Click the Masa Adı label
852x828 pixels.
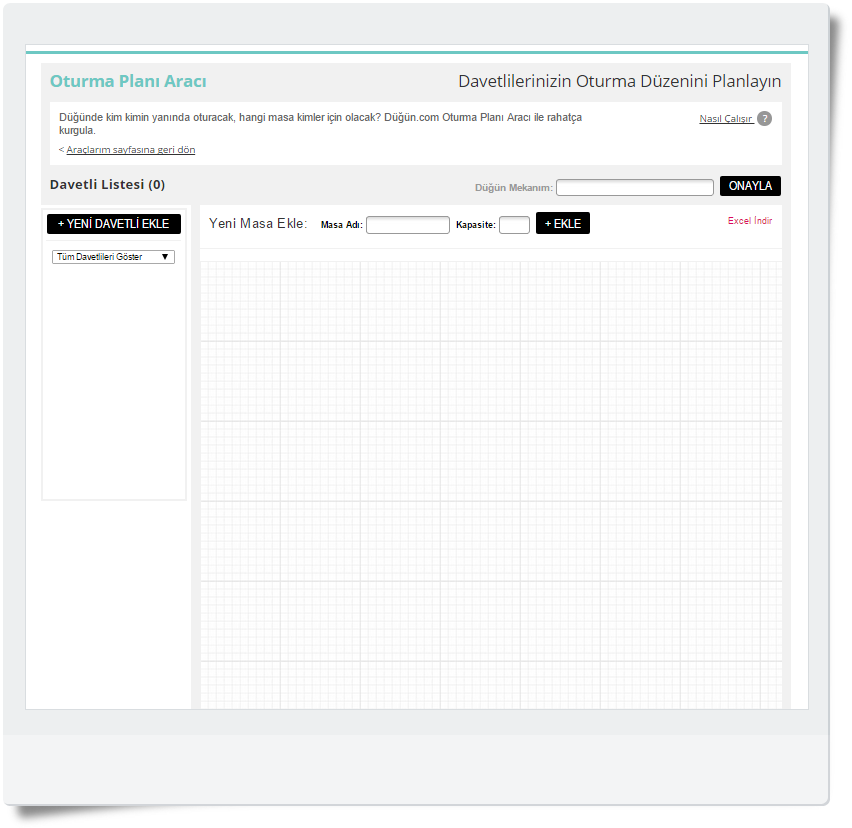(x=342, y=225)
